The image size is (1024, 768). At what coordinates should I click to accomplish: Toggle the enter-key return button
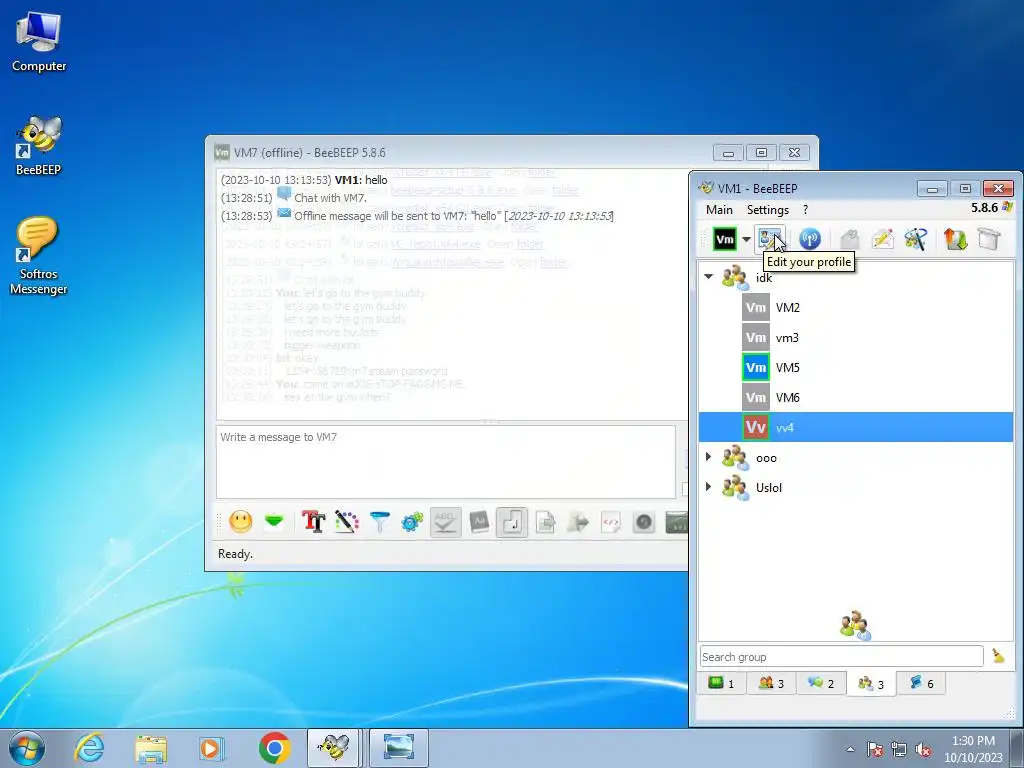pyautogui.click(x=512, y=522)
